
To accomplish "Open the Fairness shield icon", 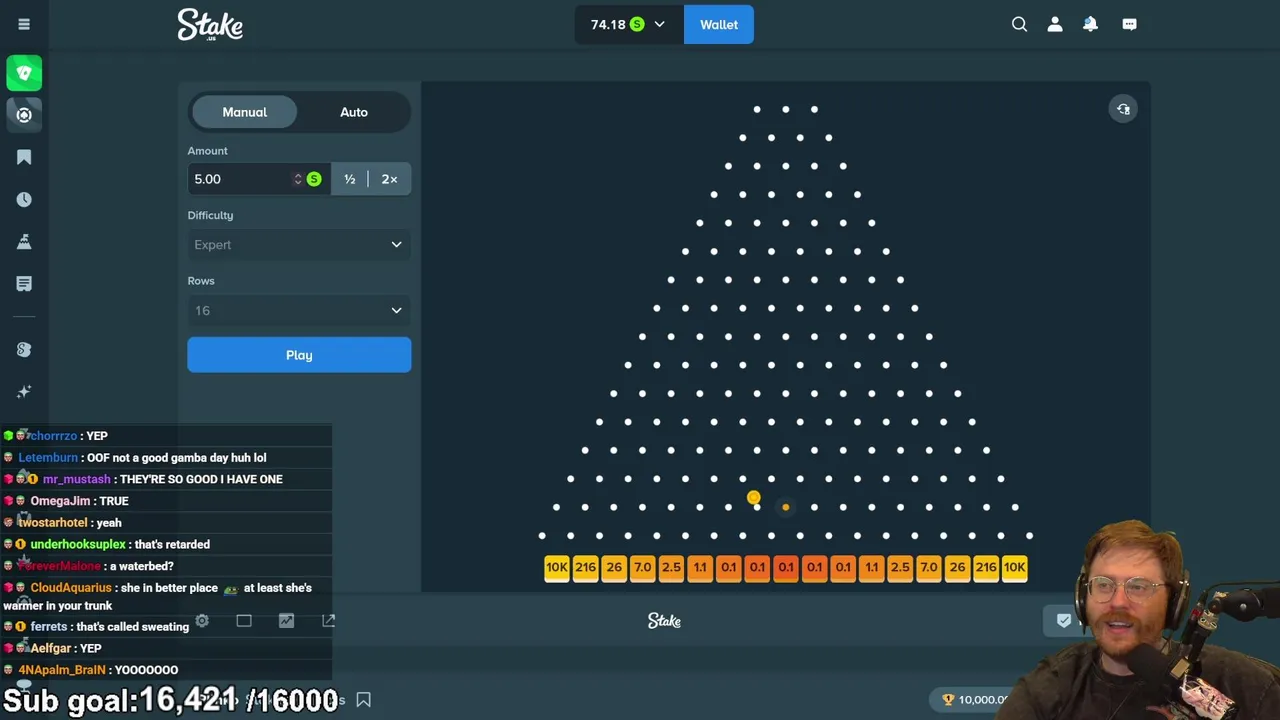I will [x=1063, y=621].
